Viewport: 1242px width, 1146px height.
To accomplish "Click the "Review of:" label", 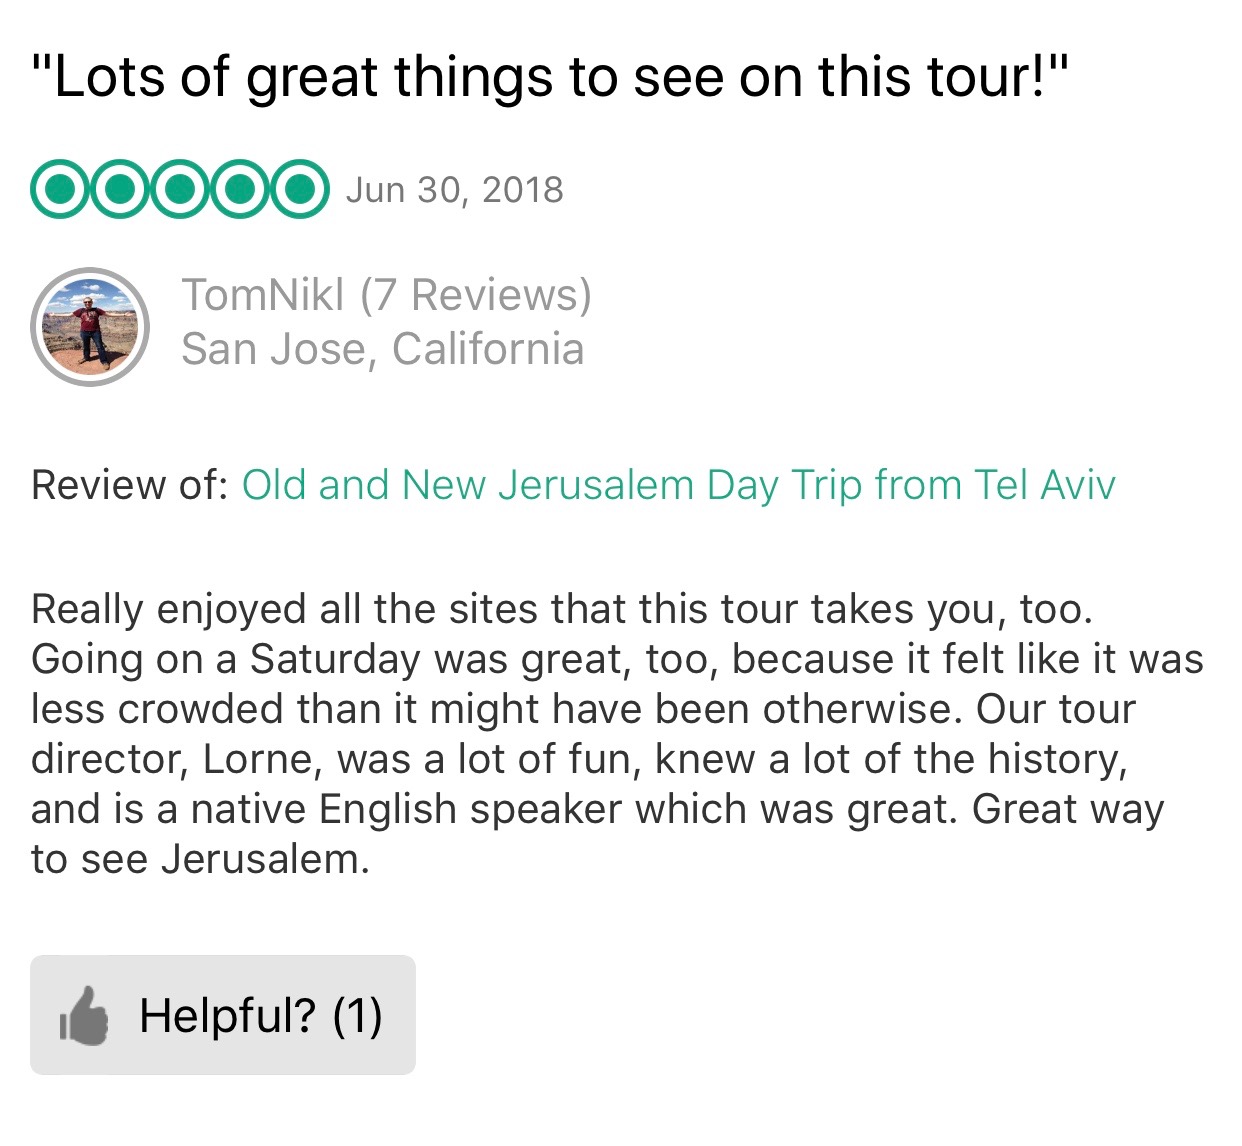I will tap(130, 485).
